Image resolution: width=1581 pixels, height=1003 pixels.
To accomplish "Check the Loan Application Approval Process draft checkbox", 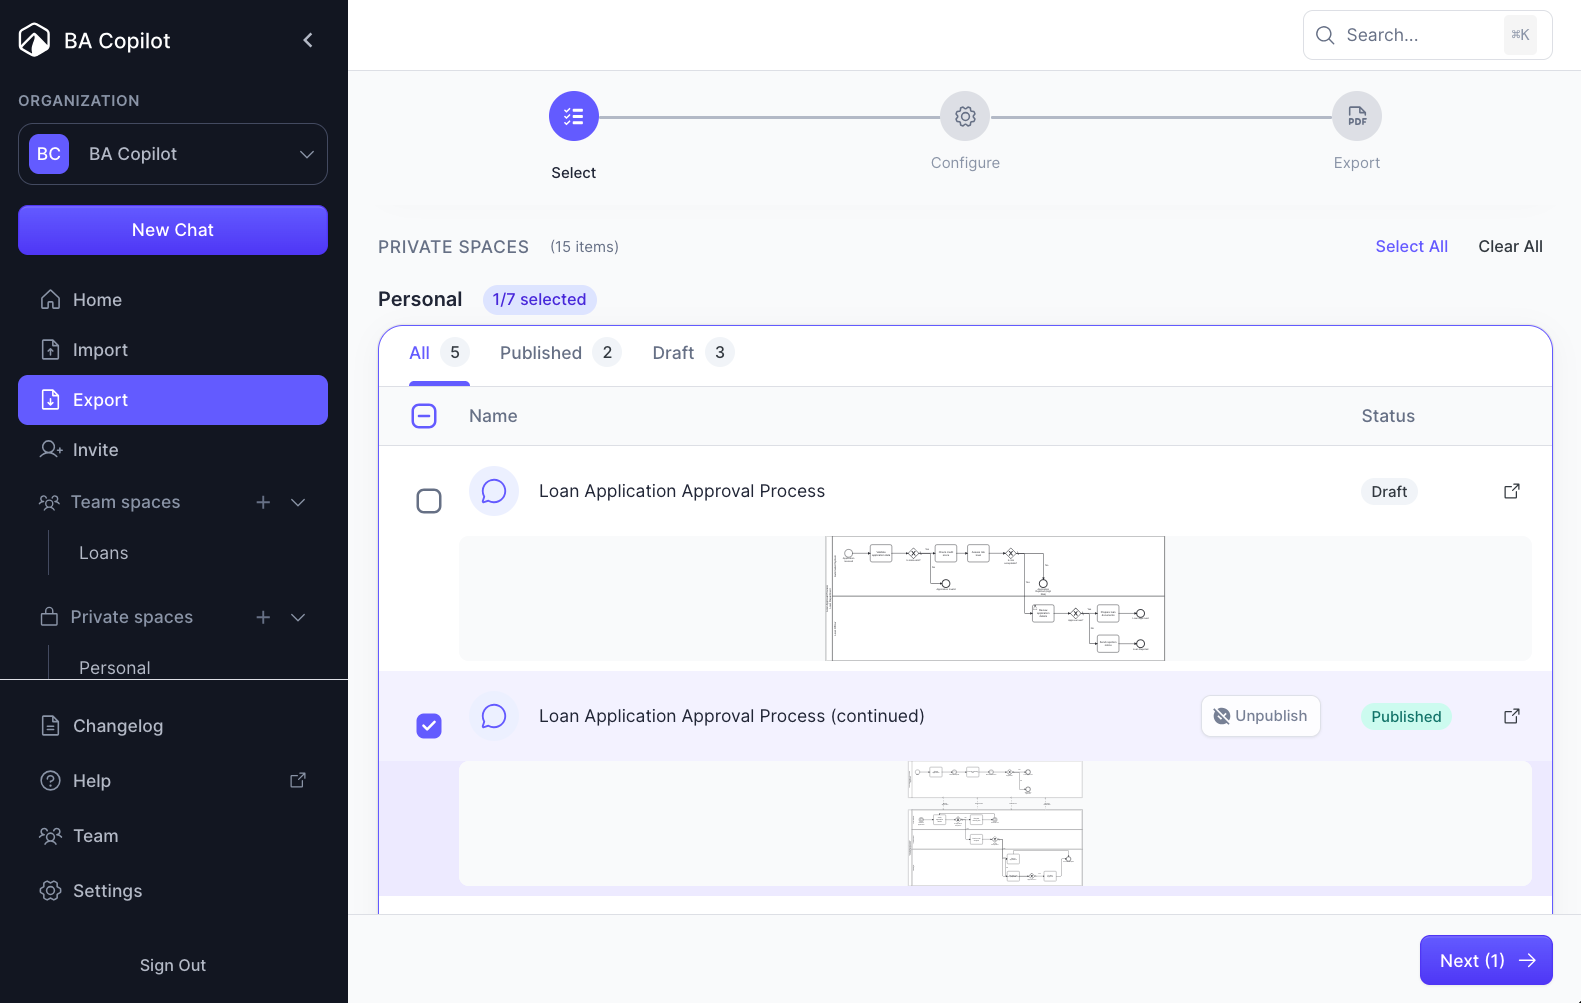I will 429,501.
